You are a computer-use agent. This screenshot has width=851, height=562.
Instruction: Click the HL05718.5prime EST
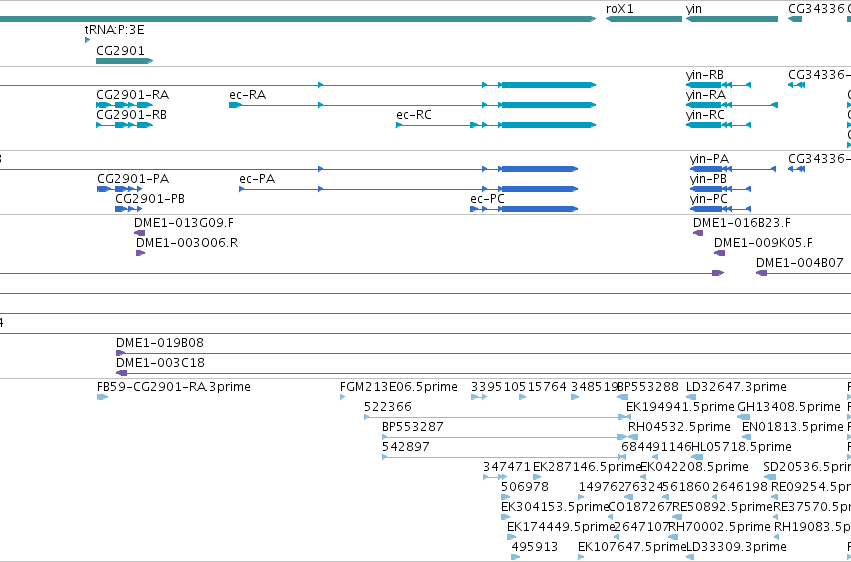[697, 457]
